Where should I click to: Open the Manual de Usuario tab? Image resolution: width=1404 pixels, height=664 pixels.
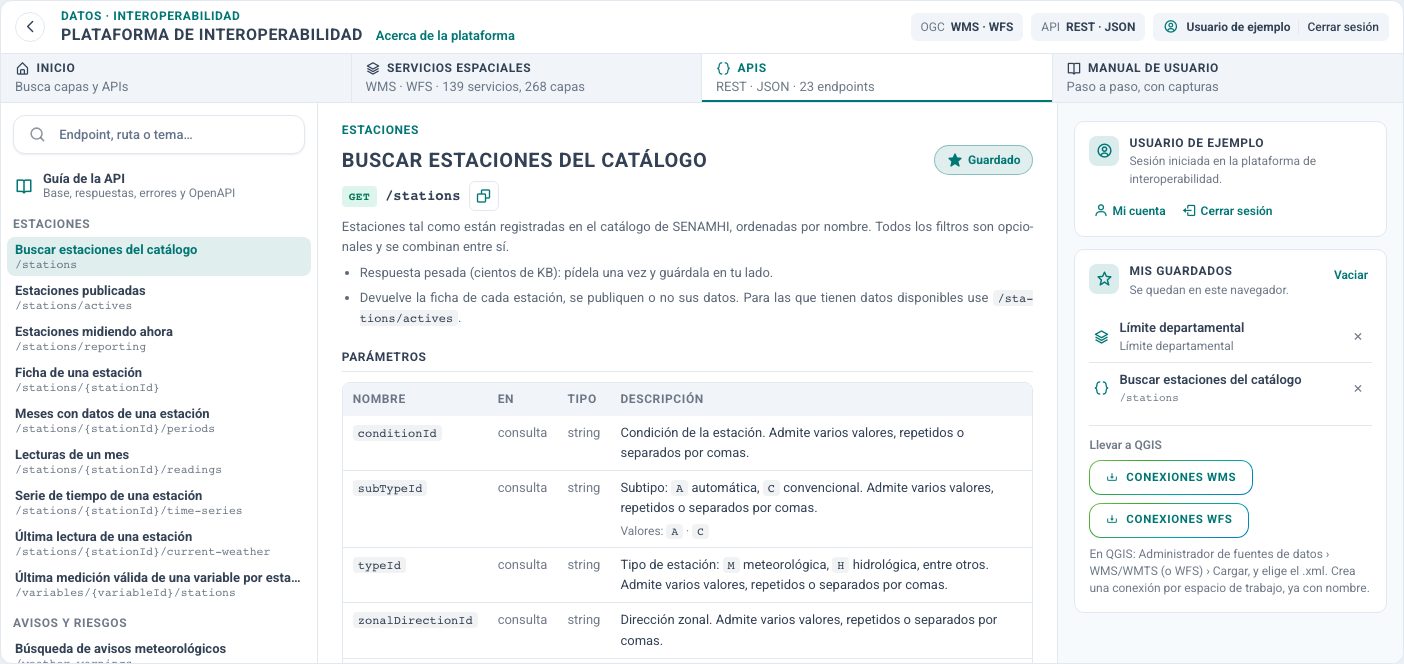tap(1227, 77)
